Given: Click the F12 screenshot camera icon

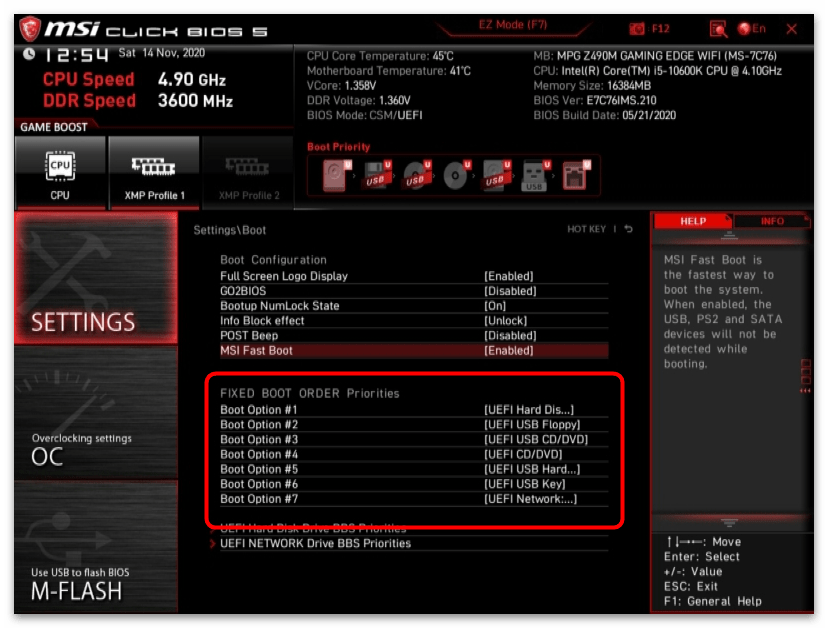Looking at the screenshot, I should pyautogui.click(x=638, y=29).
